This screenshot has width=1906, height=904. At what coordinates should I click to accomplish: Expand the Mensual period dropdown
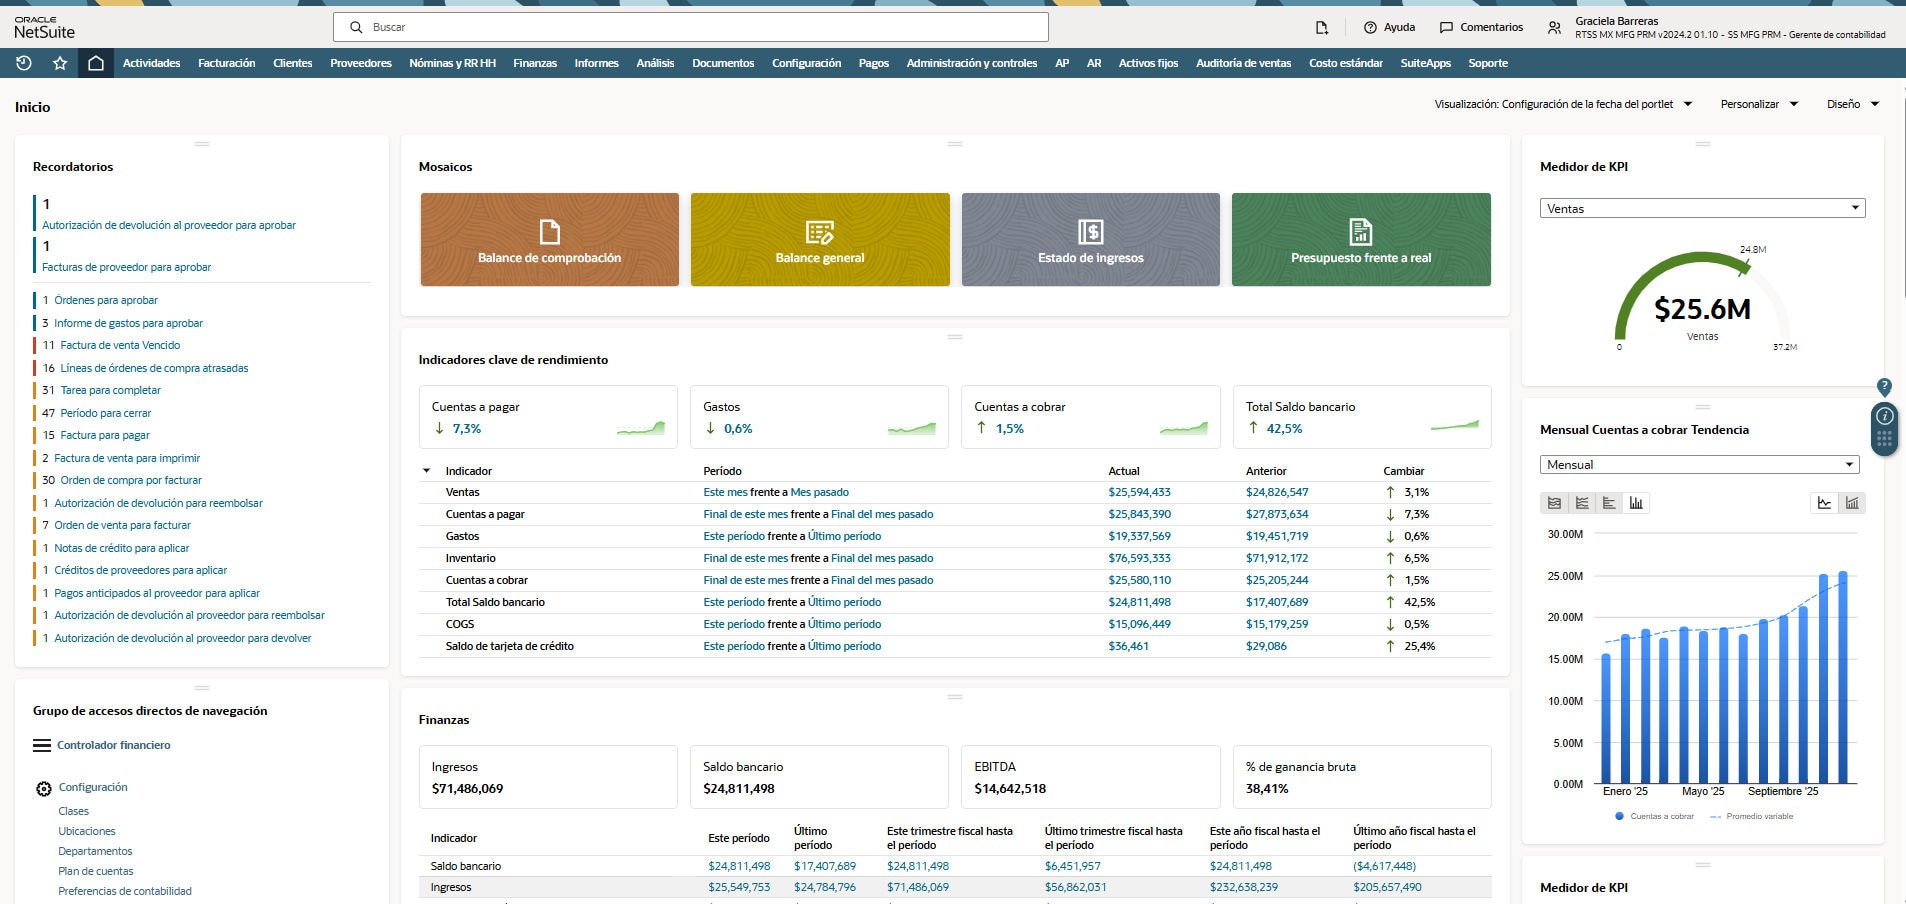tap(1699, 465)
